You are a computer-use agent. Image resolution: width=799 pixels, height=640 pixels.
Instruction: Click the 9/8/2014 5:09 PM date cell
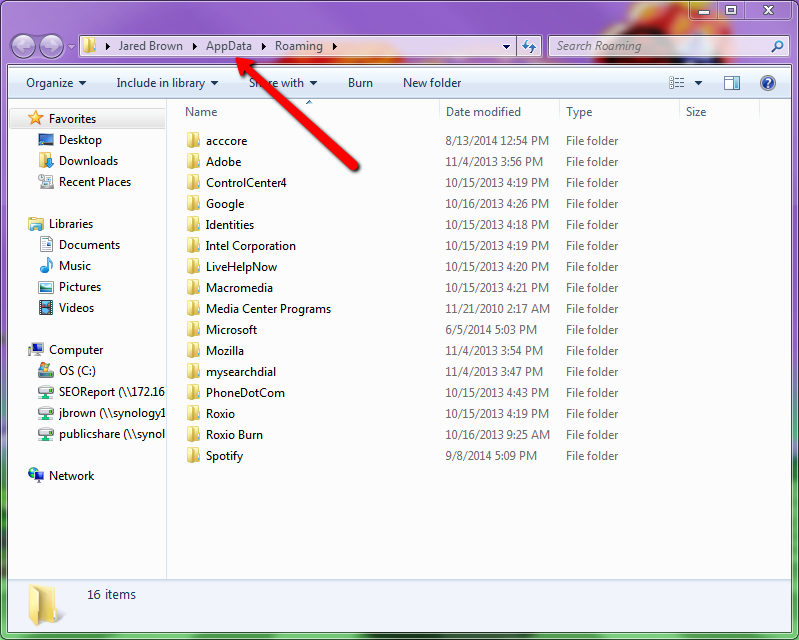pyautogui.click(x=491, y=456)
